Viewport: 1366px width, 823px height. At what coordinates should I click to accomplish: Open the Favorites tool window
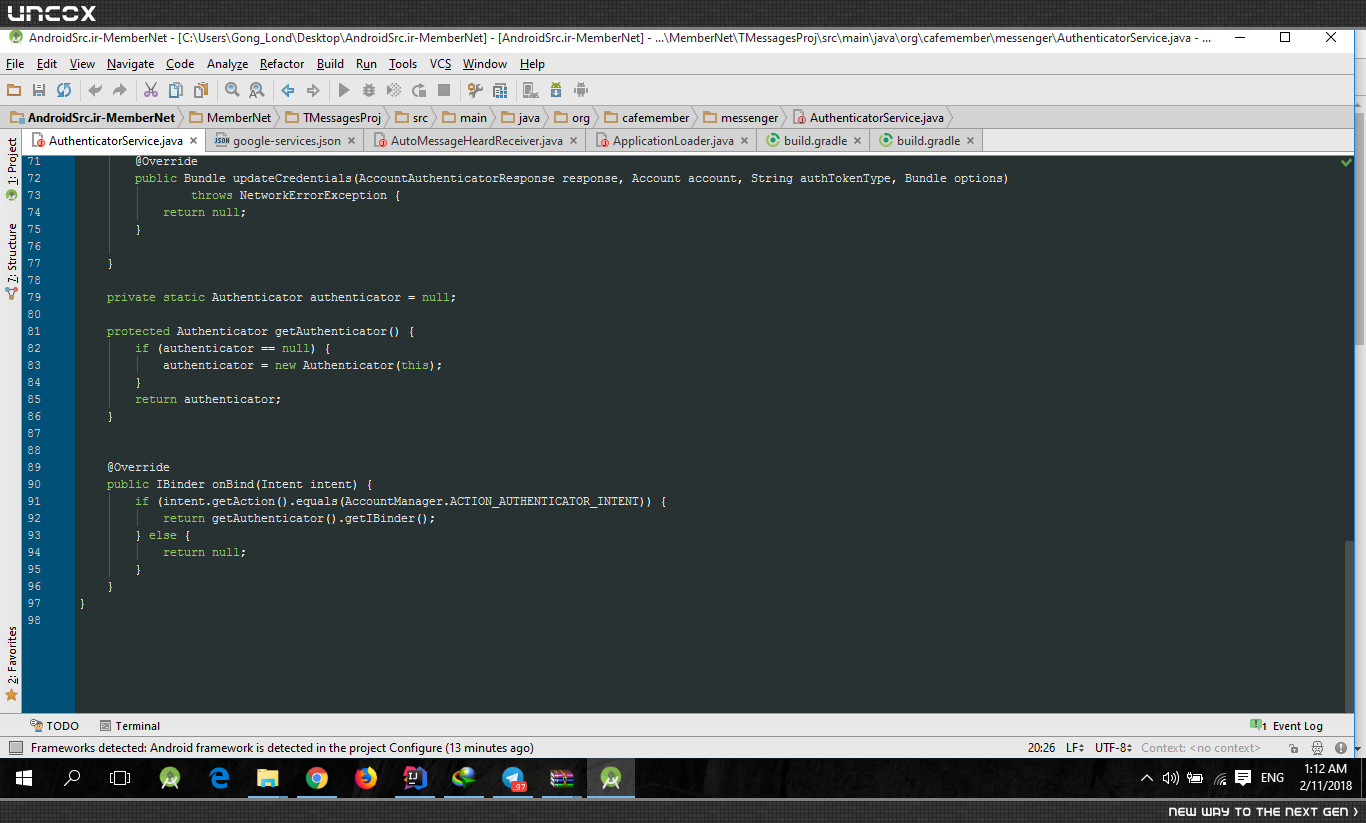[x=12, y=663]
